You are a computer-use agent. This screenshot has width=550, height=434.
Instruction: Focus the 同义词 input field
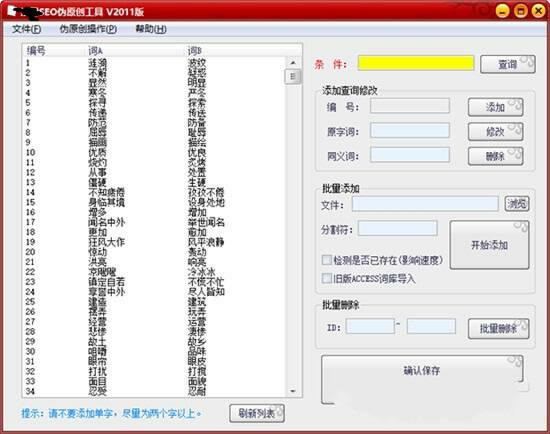pos(410,155)
